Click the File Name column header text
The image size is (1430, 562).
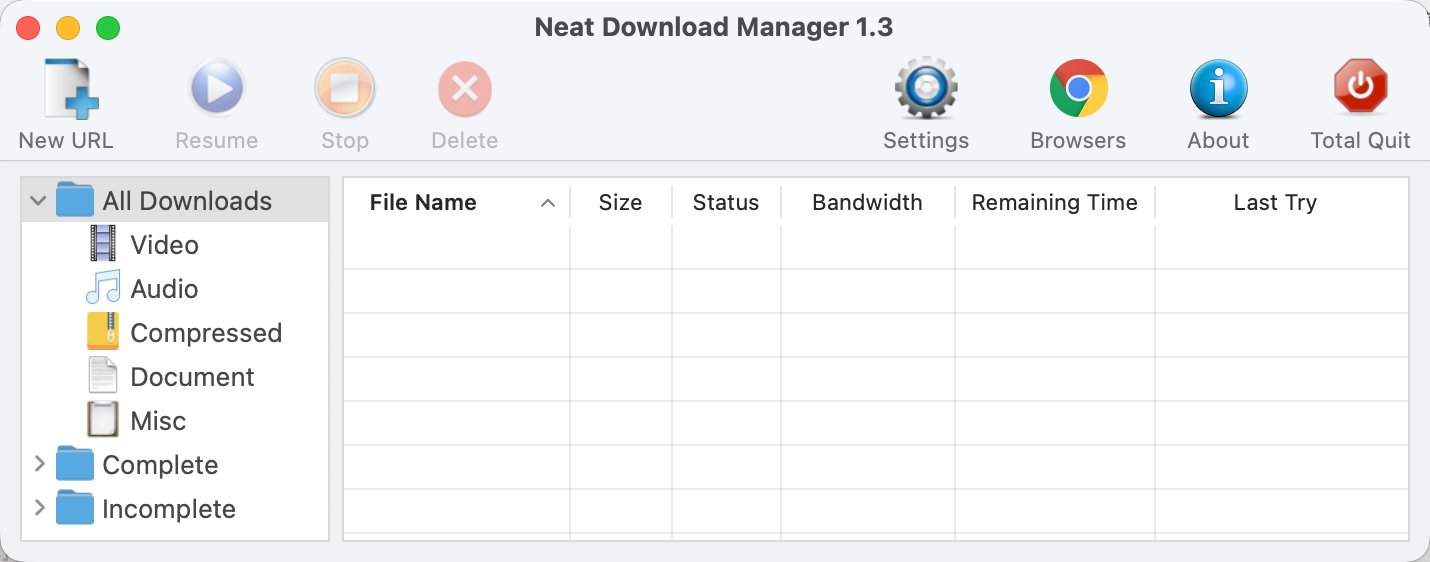tap(423, 202)
